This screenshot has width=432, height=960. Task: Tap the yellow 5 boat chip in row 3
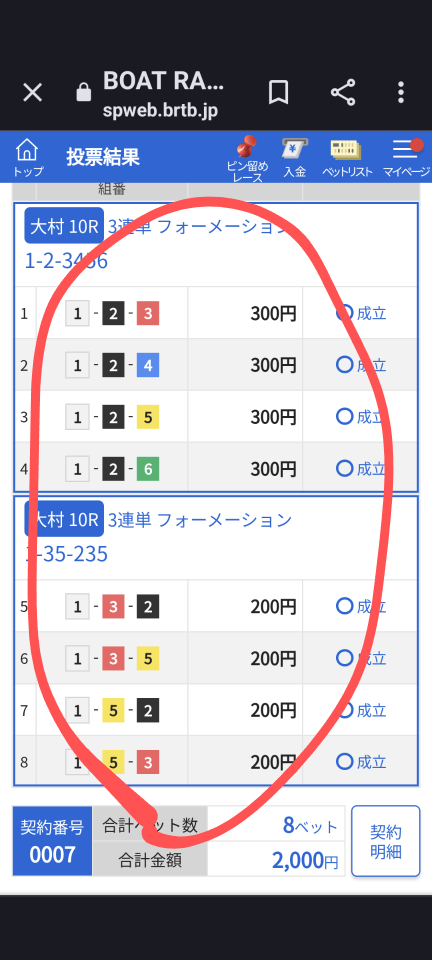click(x=148, y=417)
